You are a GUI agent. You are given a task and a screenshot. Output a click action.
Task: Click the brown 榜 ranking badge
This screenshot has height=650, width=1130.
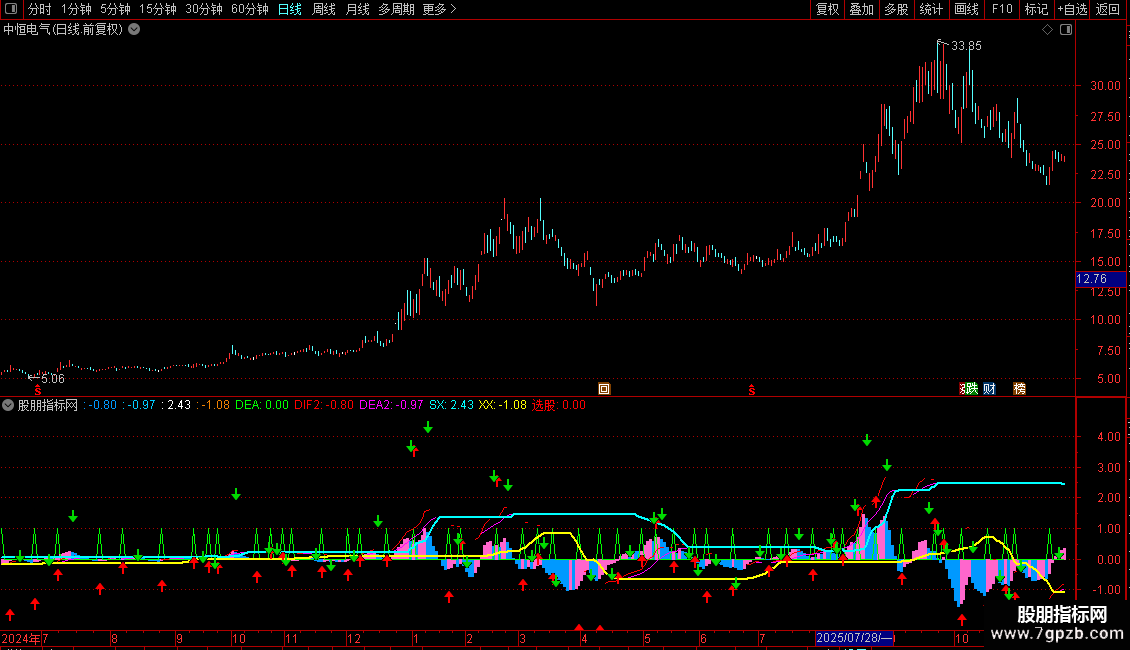(1019, 389)
